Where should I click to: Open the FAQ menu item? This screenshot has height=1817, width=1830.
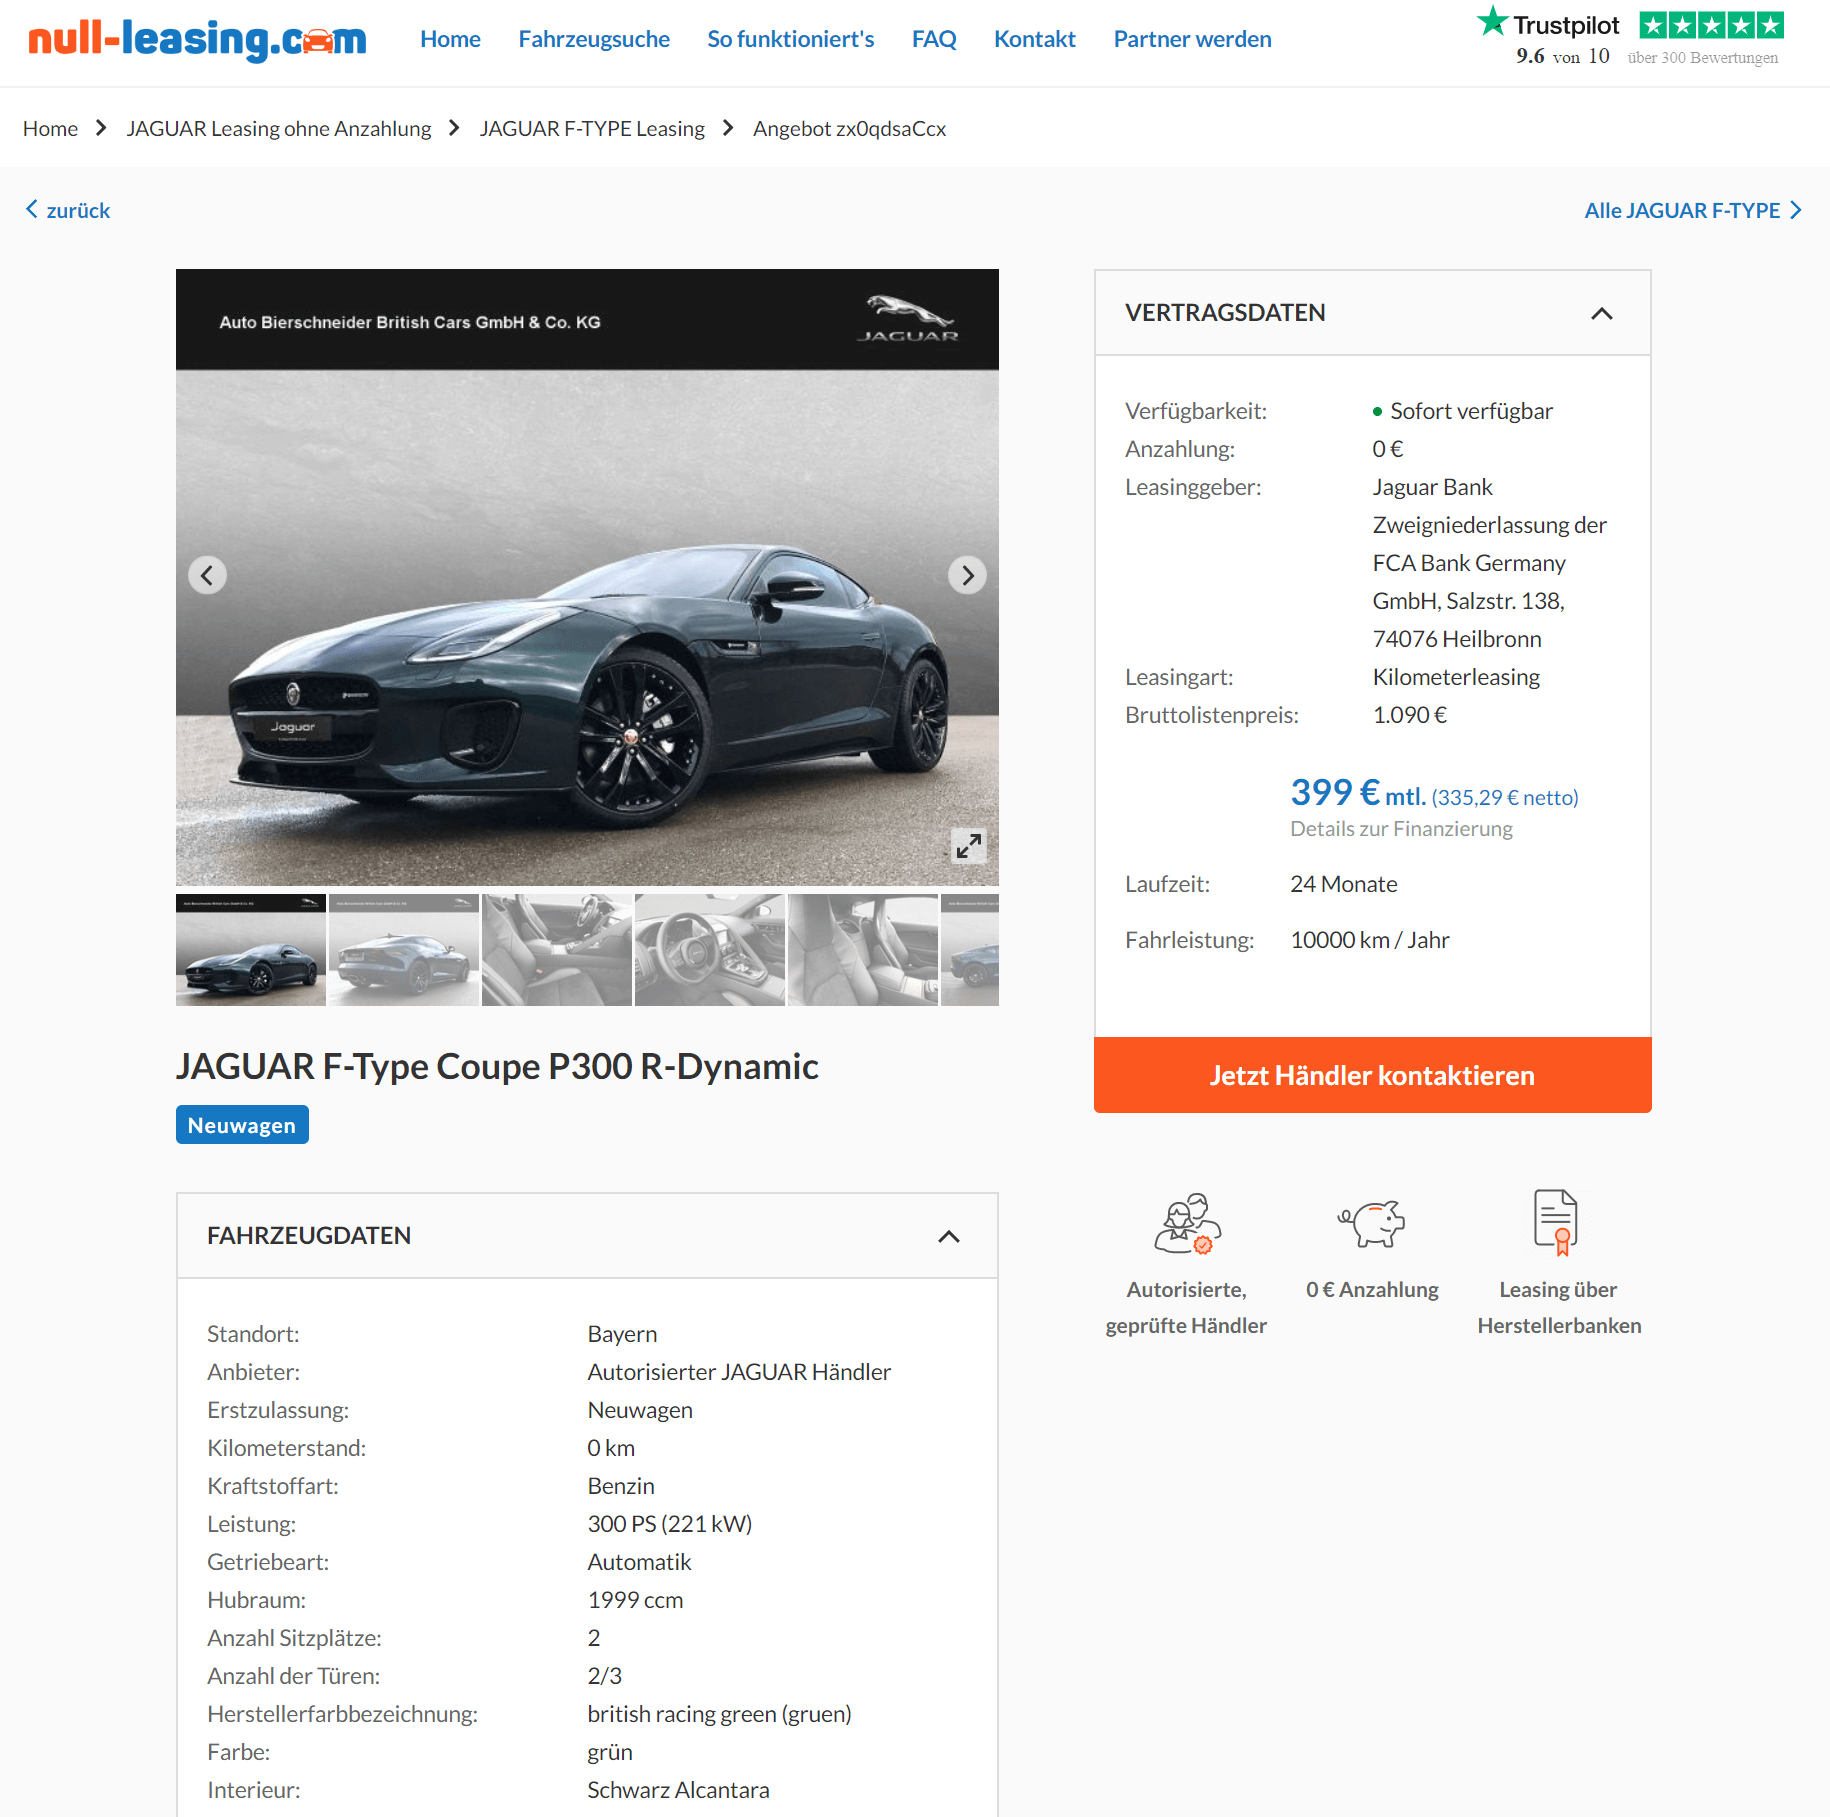[x=934, y=39]
